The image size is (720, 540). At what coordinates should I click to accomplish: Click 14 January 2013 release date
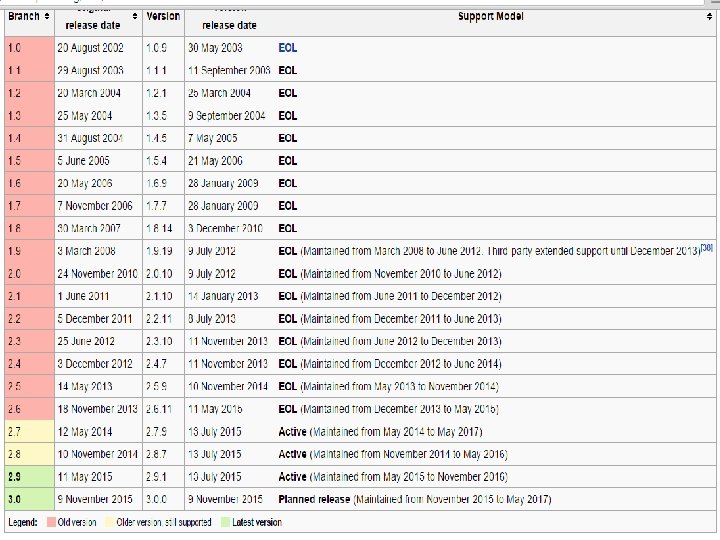223,296
